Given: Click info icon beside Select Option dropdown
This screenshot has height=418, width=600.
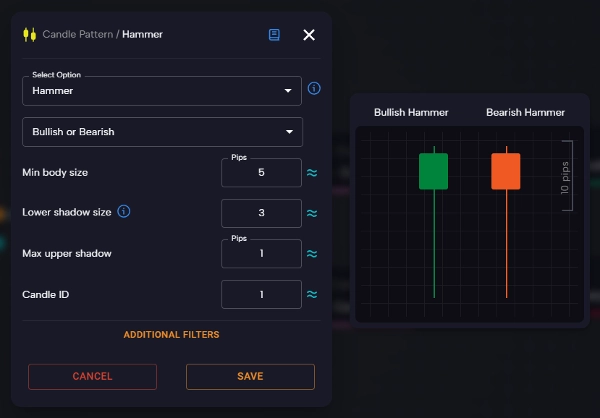Looking at the screenshot, I should tap(314, 89).
